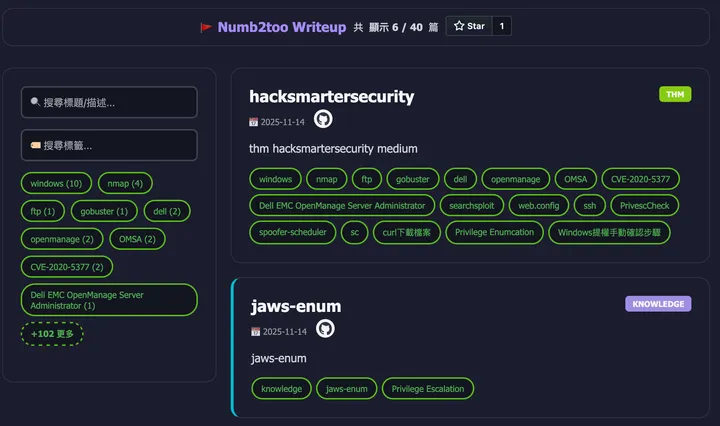Toggle the nmap (4) tag filter

pos(125,183)
